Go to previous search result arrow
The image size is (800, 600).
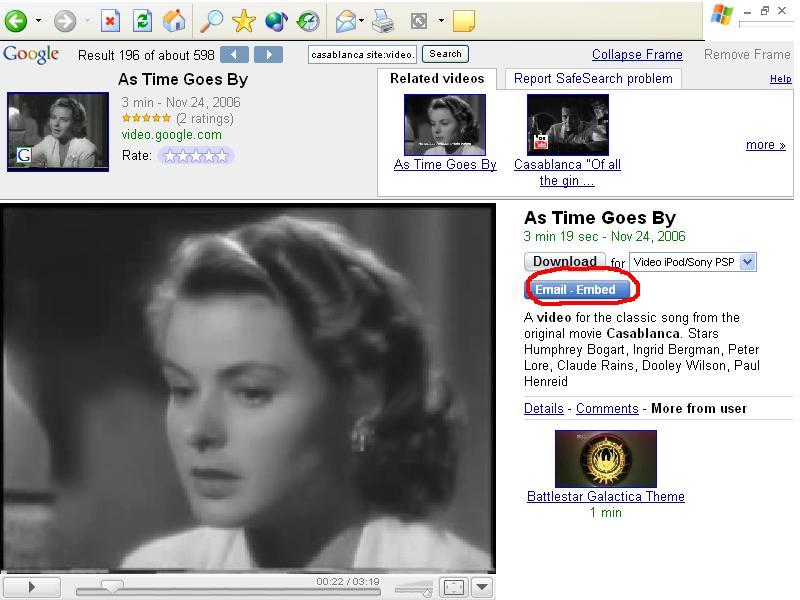tap(234, 55)
